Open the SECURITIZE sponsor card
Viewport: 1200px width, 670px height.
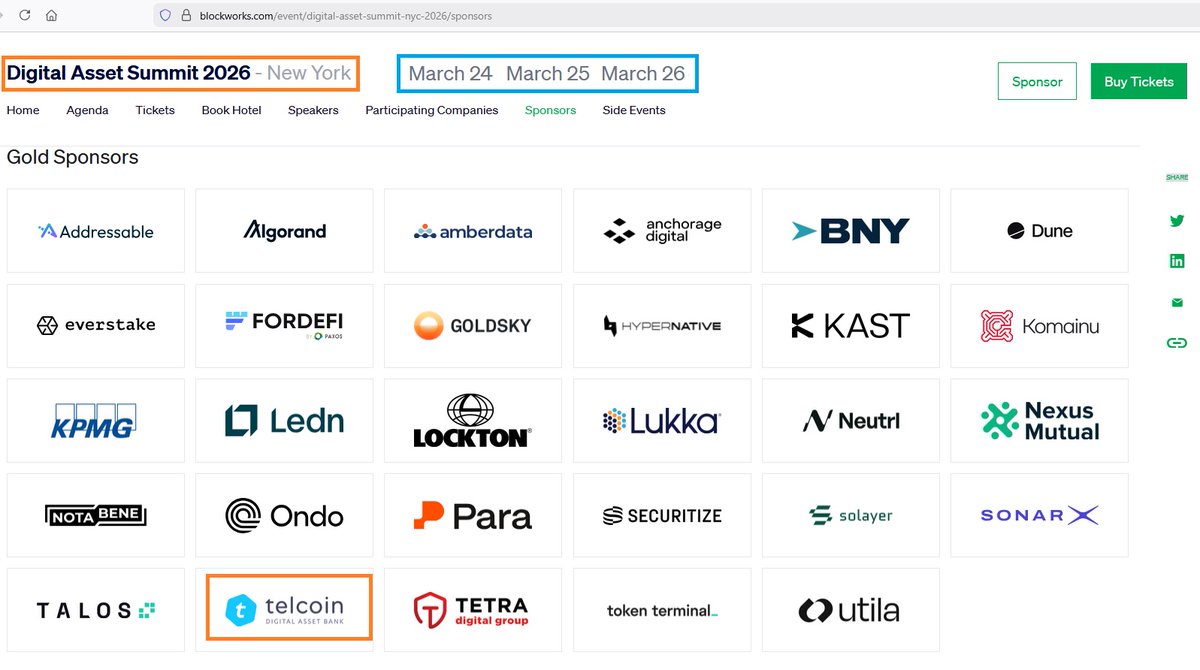(662, 515)
